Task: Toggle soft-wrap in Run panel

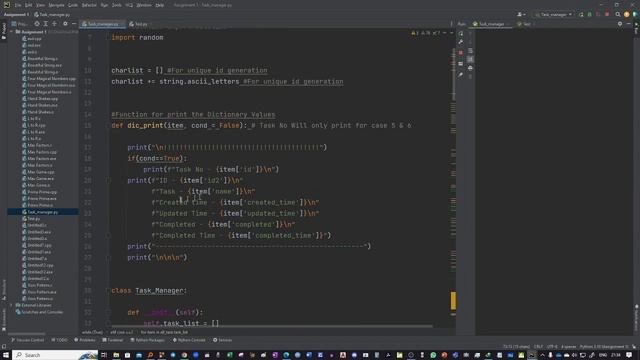Action: click(x=470, y=51)
